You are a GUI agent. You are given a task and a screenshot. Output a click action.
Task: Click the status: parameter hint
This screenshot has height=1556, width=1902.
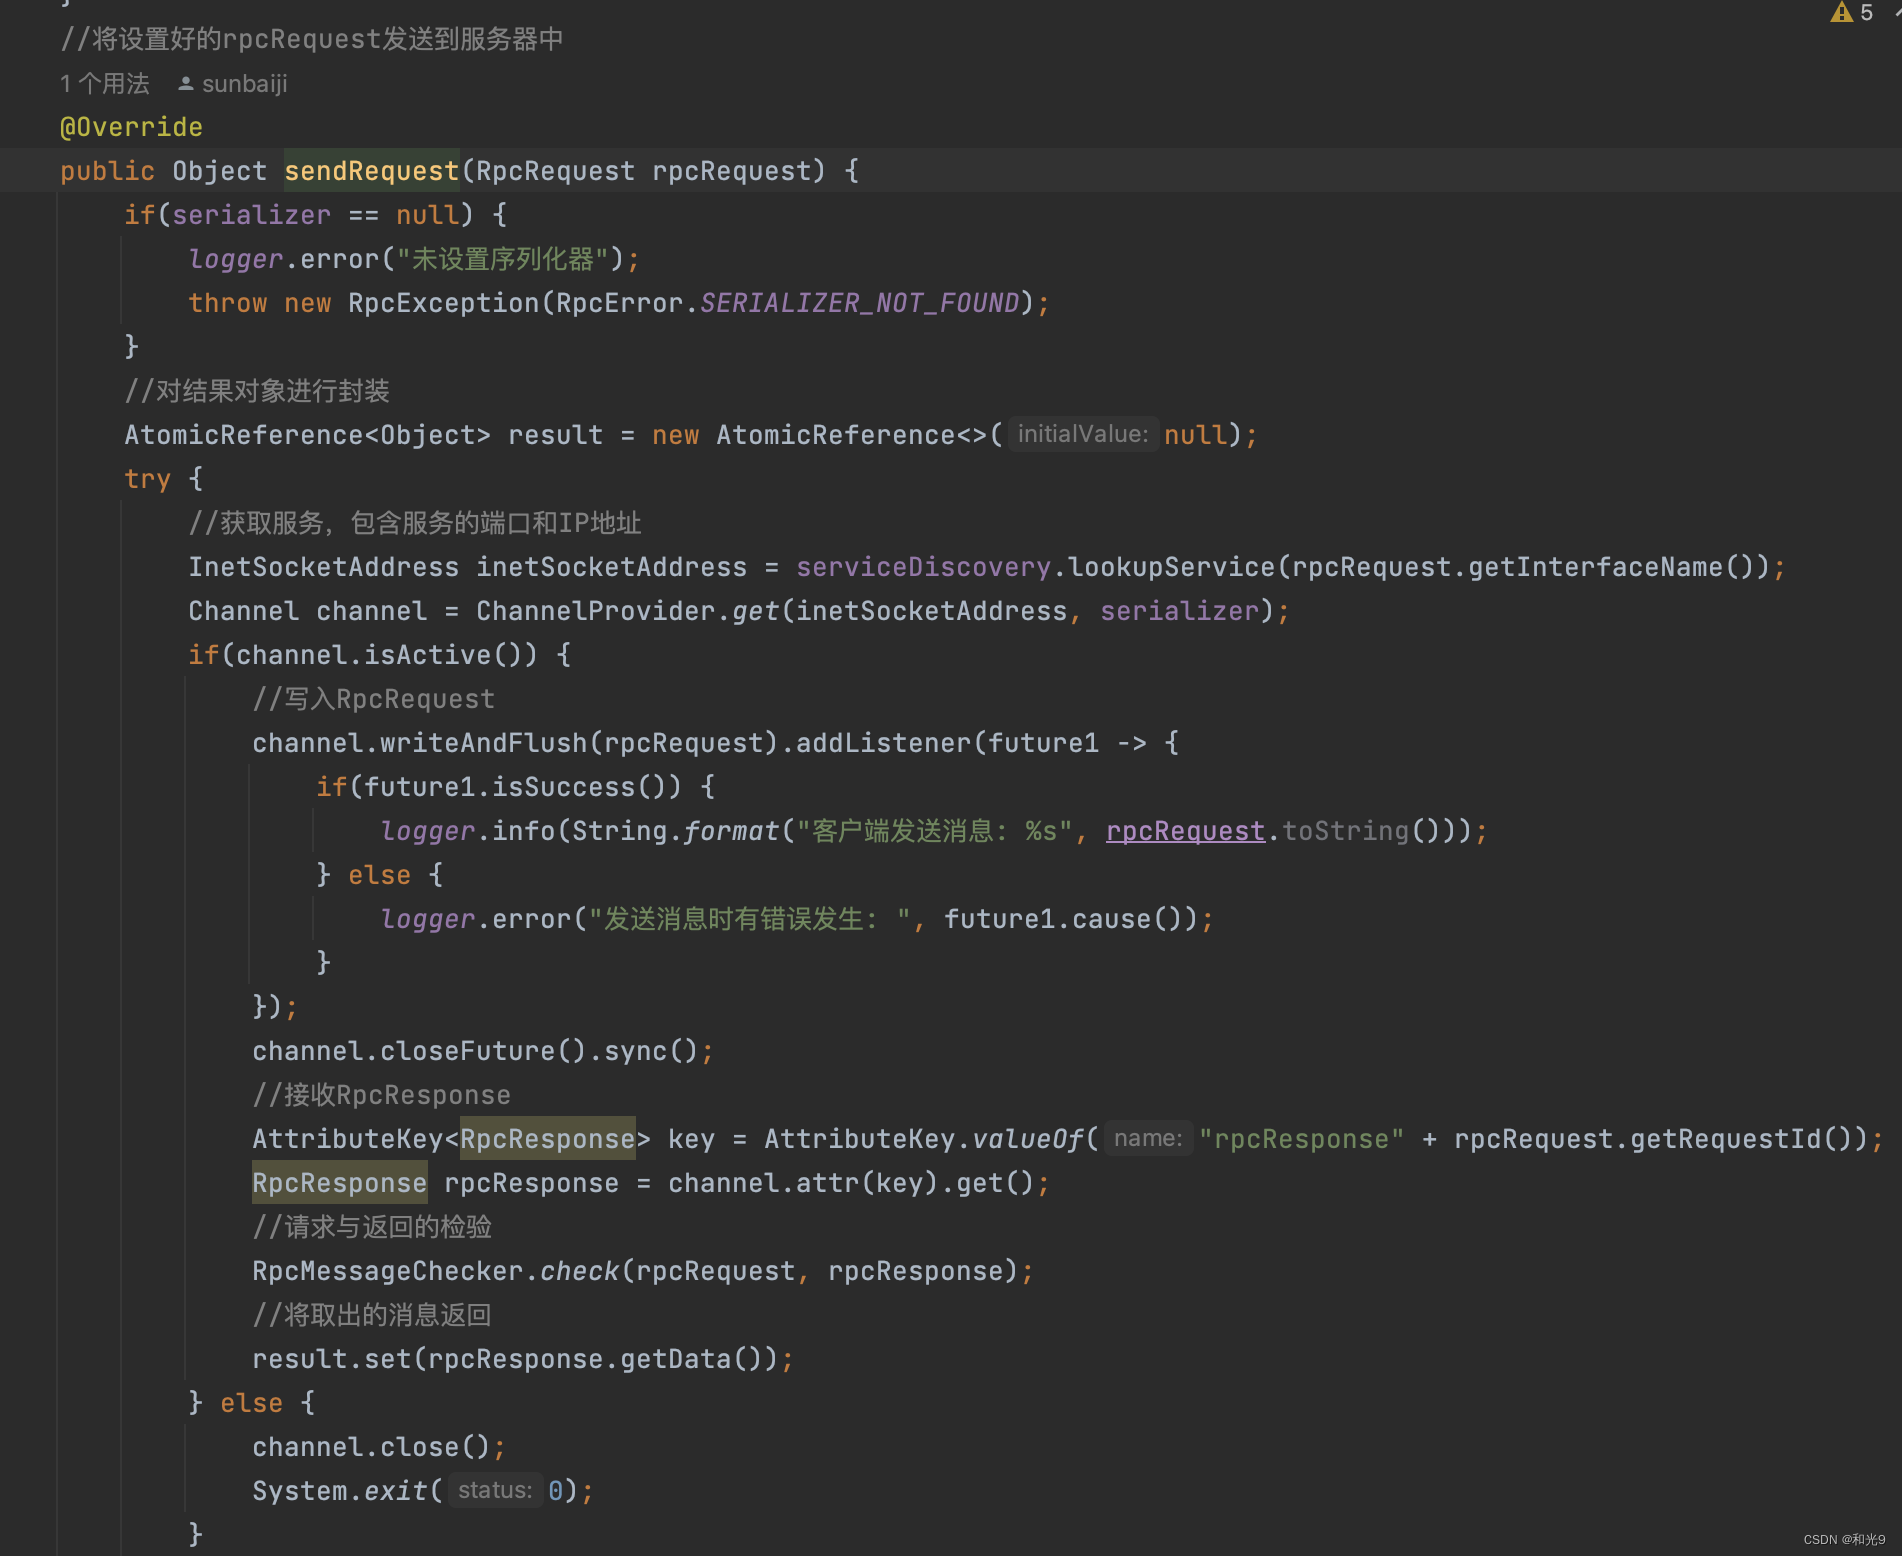coord(495,1490)
